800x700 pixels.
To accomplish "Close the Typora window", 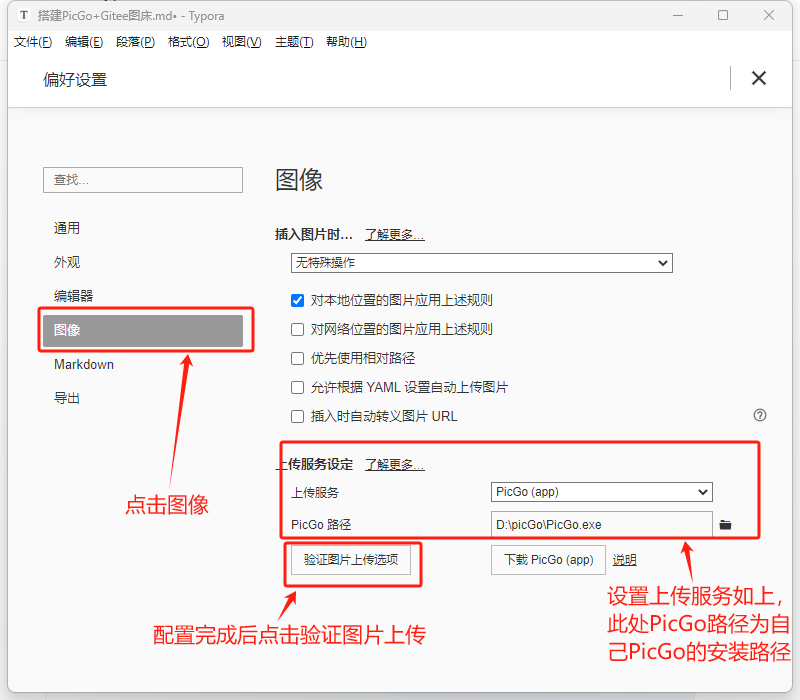I will click(769, 15).
